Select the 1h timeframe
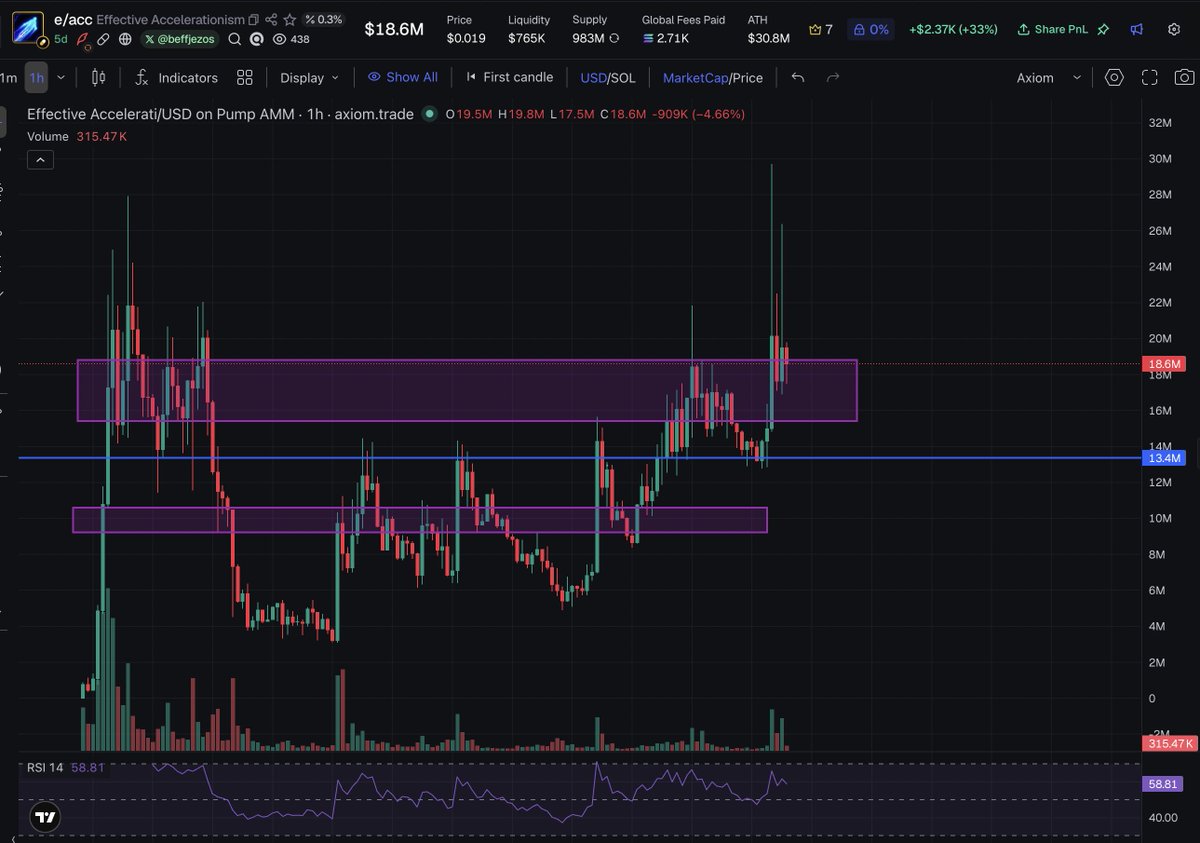 (x=36, y=77)
